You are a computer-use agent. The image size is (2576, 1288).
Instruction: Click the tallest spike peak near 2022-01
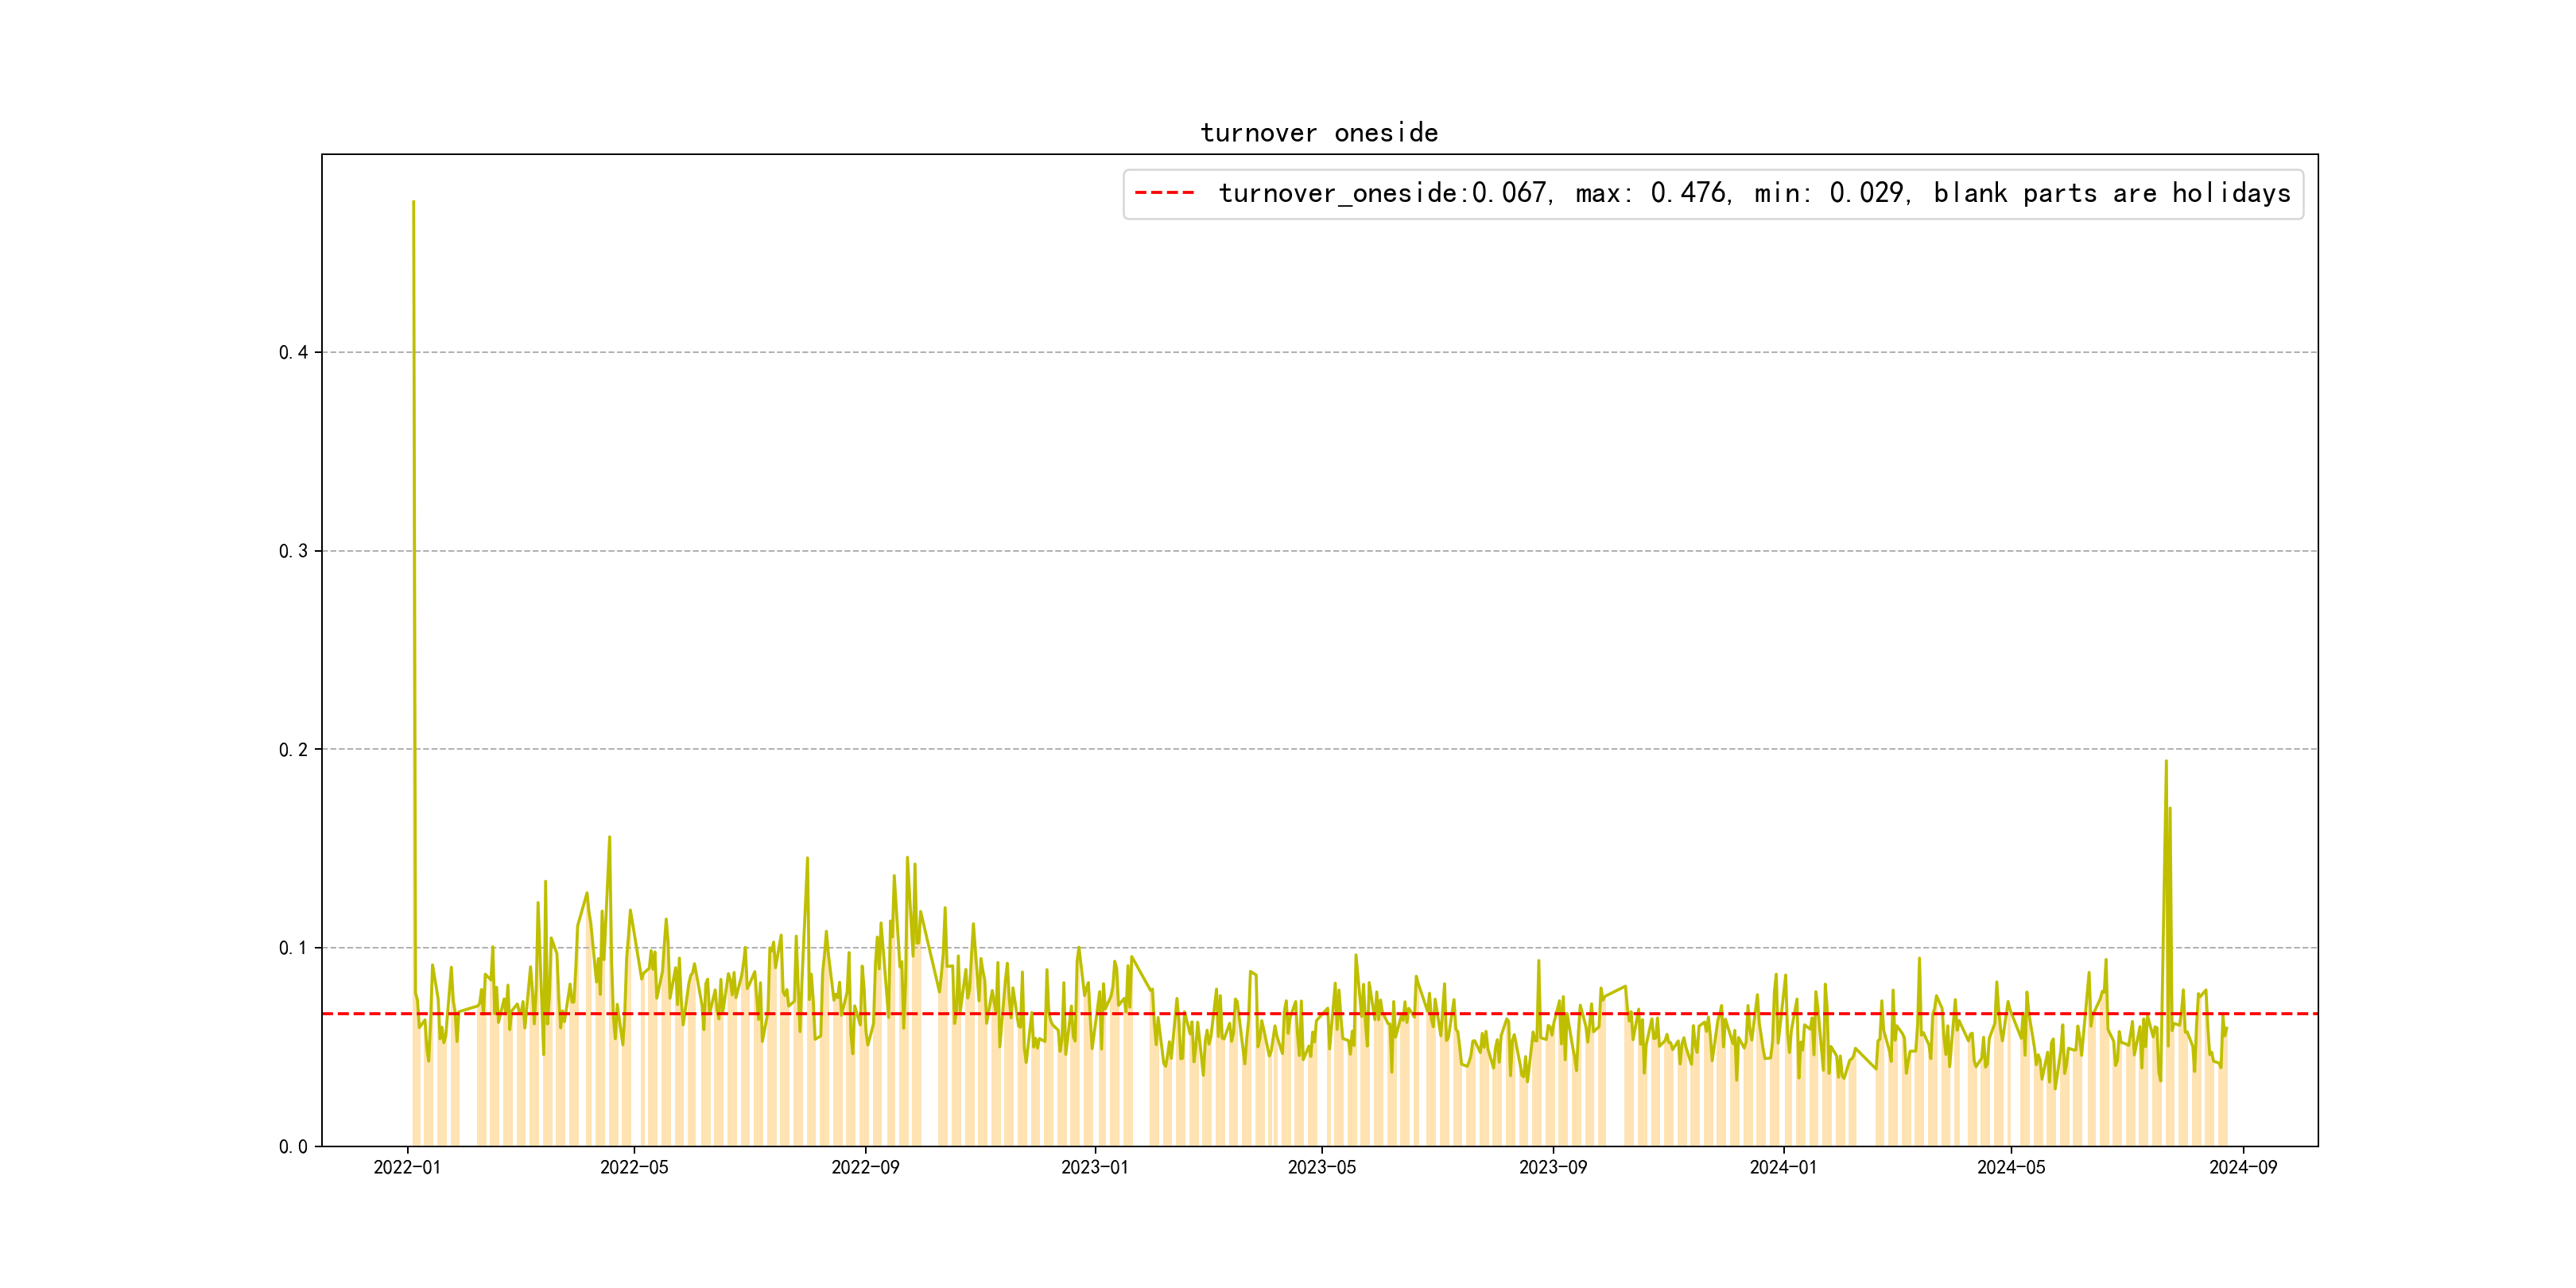(x=414, y=203)
